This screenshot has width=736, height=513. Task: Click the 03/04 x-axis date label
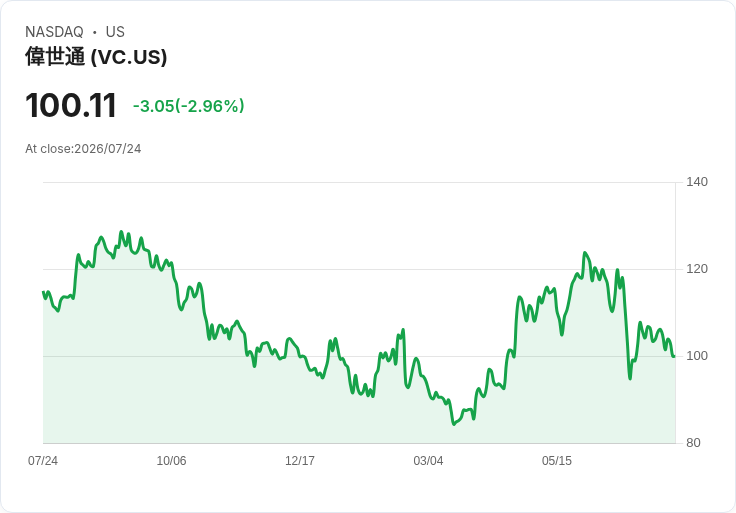tap(428, 461)
